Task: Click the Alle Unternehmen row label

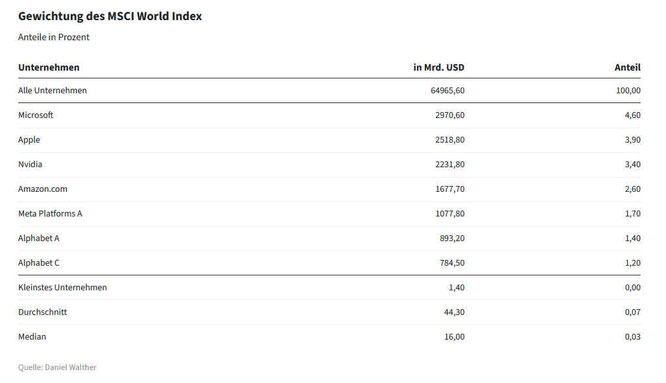Action: [x=52, y=90]
